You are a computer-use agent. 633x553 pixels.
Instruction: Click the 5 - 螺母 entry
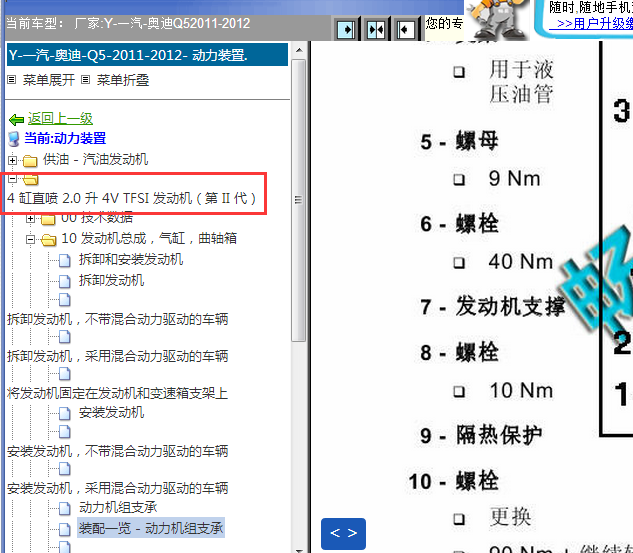459,142
